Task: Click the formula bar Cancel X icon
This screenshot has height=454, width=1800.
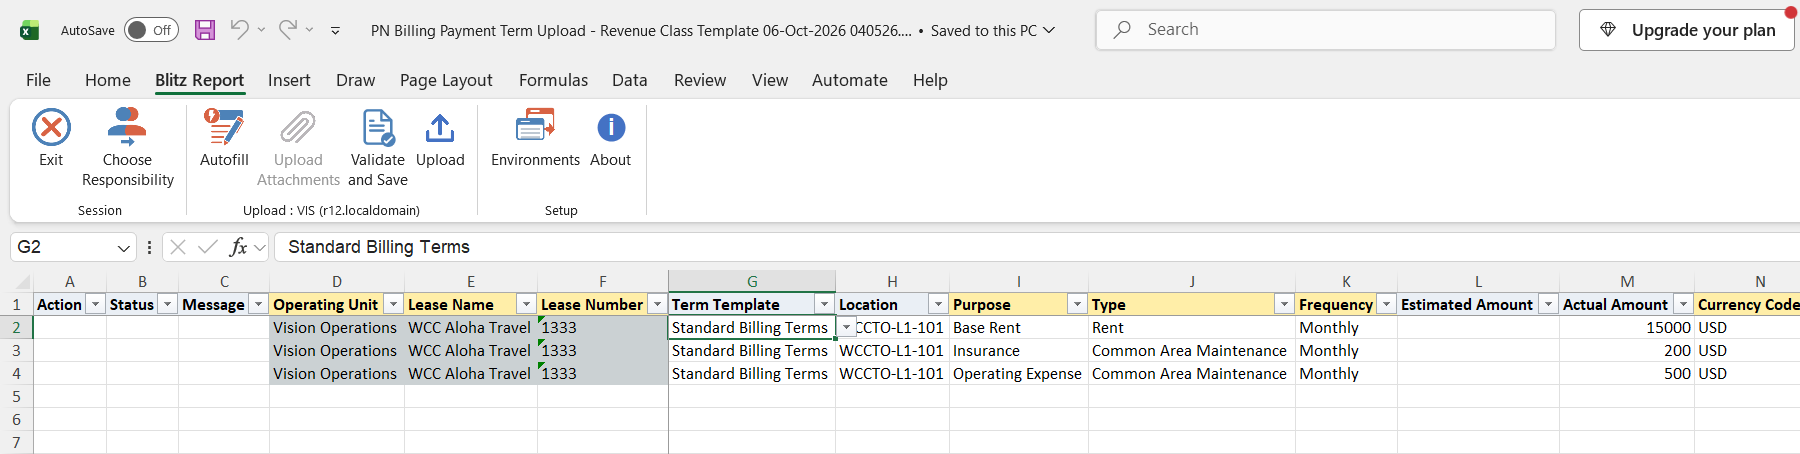Action: [178, 247]
